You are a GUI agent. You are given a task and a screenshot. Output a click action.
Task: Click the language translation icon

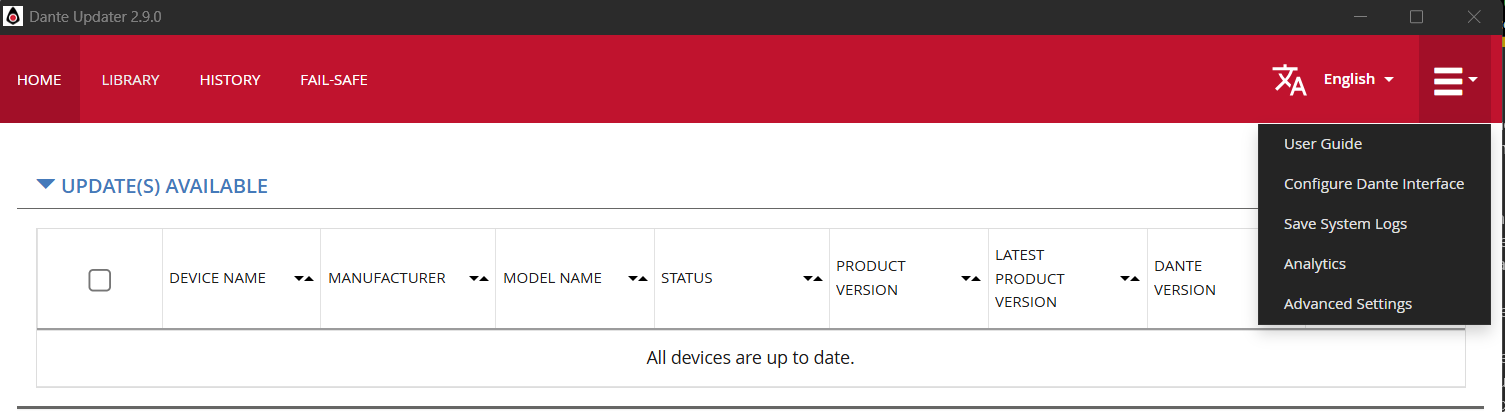point(1289,80)
